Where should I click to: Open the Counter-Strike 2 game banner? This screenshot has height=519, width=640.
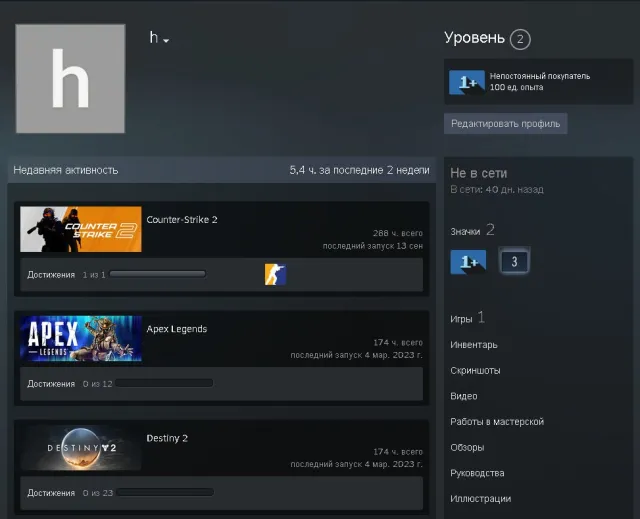point(81,229)
